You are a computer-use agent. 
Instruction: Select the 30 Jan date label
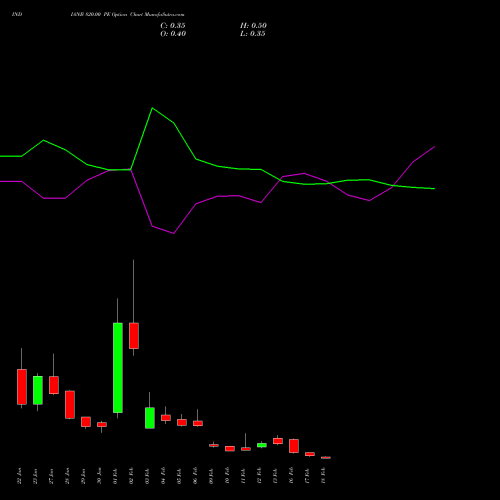pyautogui.click(x=99, y=476)
